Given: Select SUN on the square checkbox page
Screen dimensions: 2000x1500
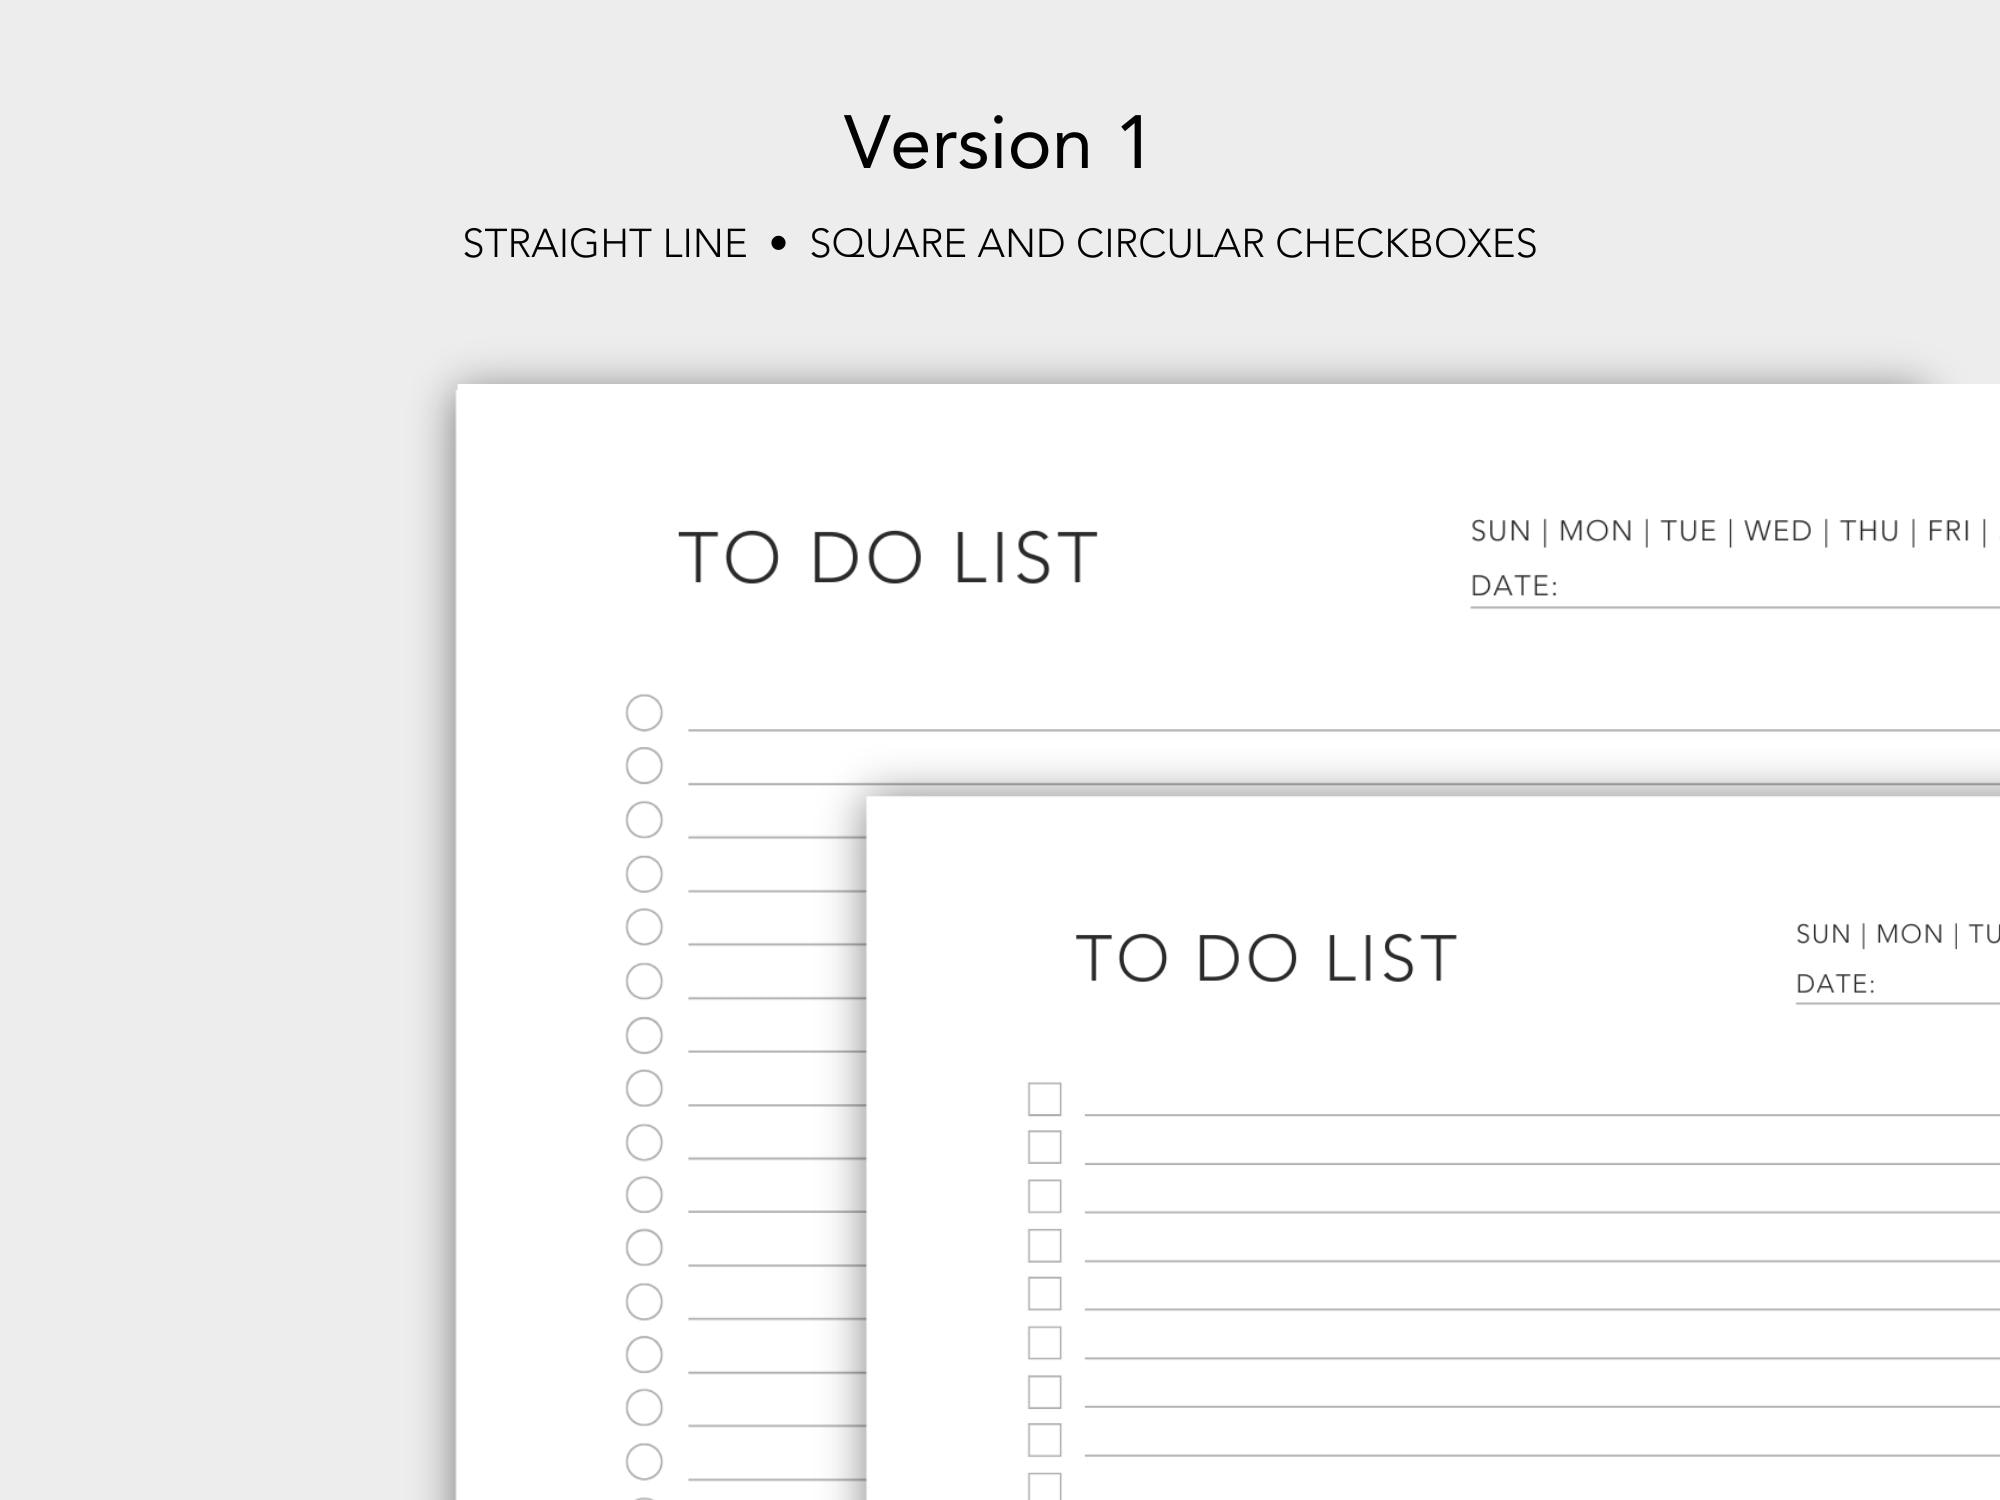Looking at the screenshot, I should pyautogui.click(x=1823, y=934).
